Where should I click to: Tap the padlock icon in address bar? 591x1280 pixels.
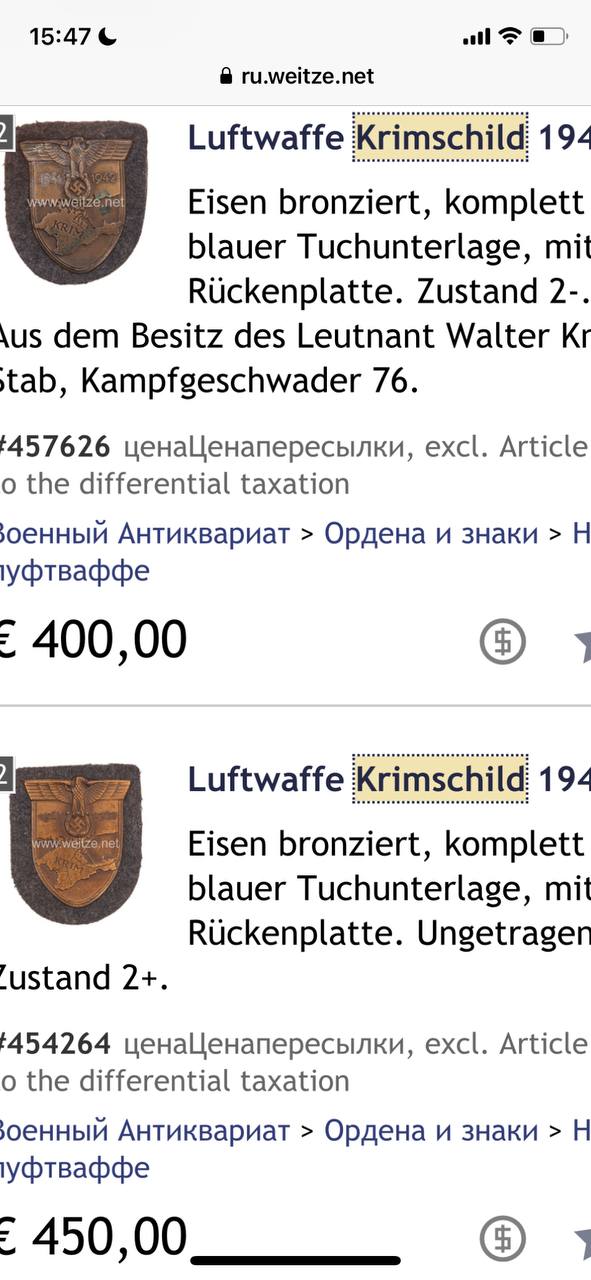pos(225,76)
